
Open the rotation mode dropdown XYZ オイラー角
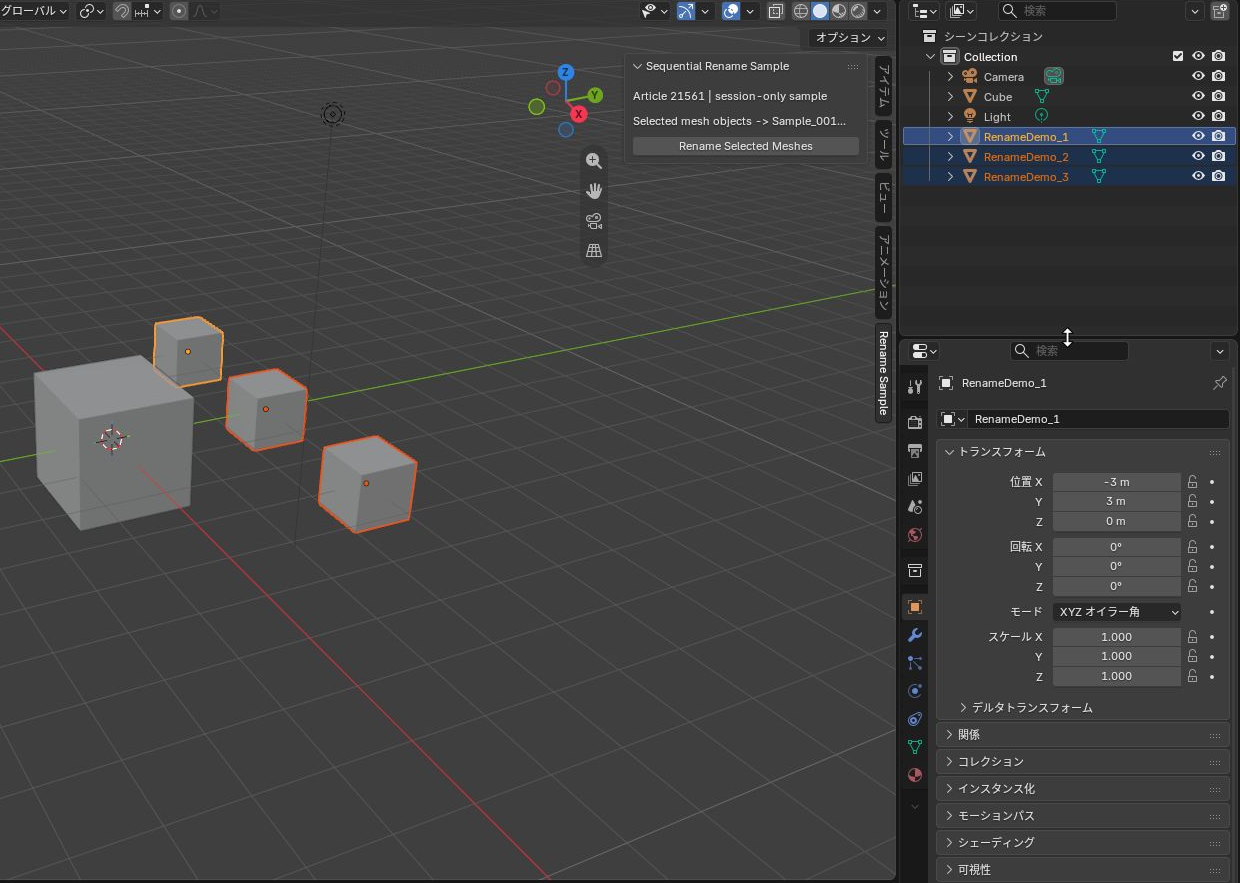[1117, 612]
